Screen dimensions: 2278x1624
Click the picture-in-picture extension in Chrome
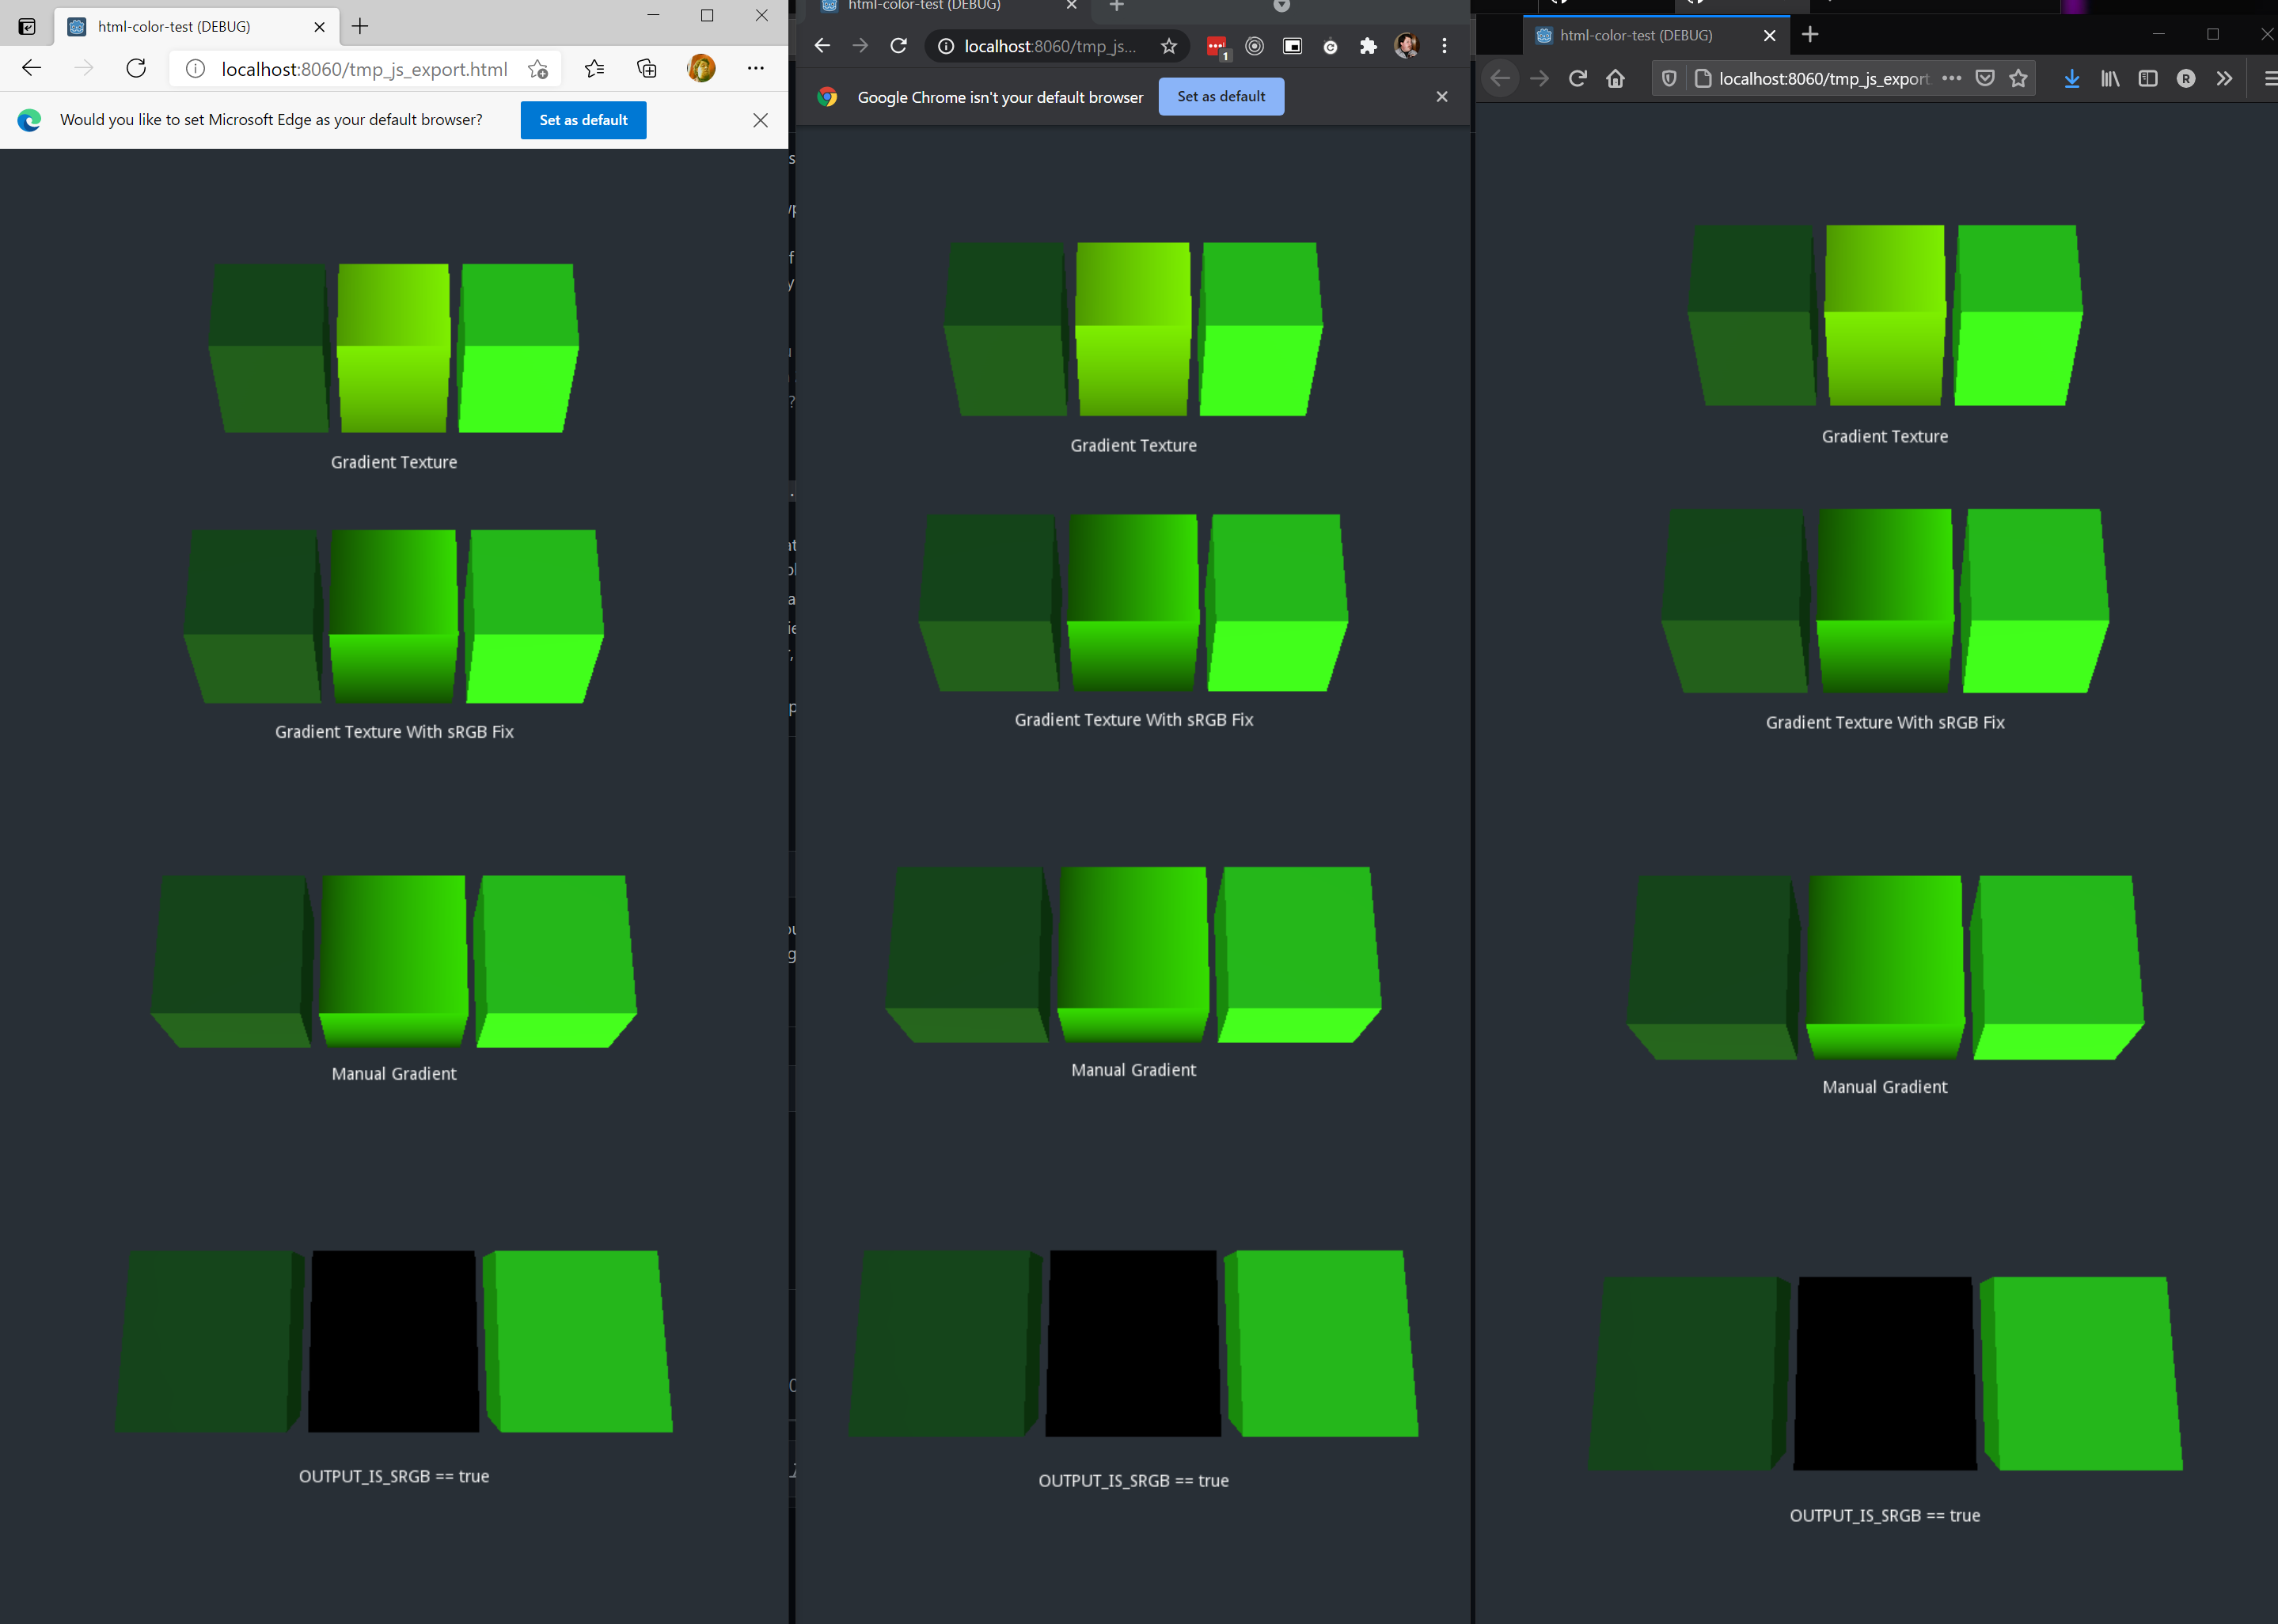tap(1292, 46)
